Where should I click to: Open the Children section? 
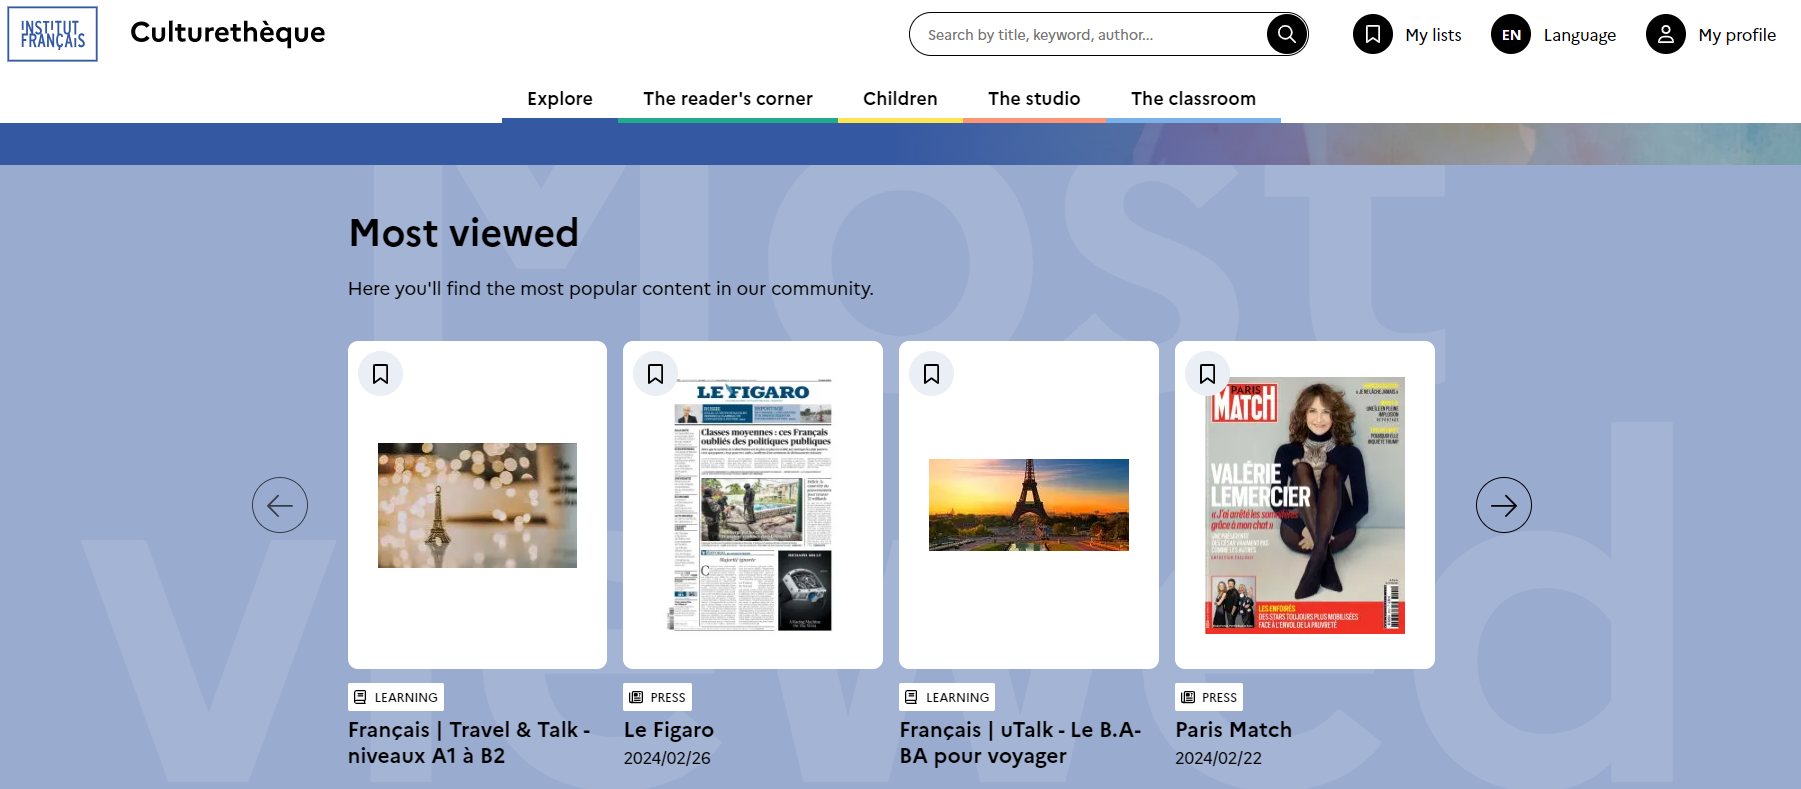coord(900,99)
